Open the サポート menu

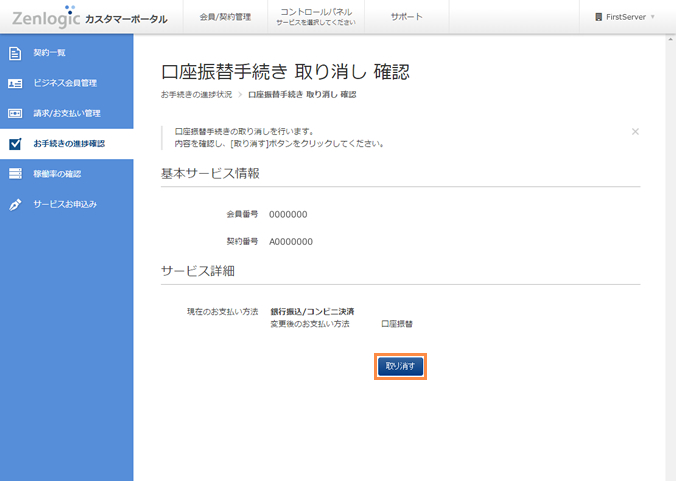pyautogui.click(x=407, y=17)
